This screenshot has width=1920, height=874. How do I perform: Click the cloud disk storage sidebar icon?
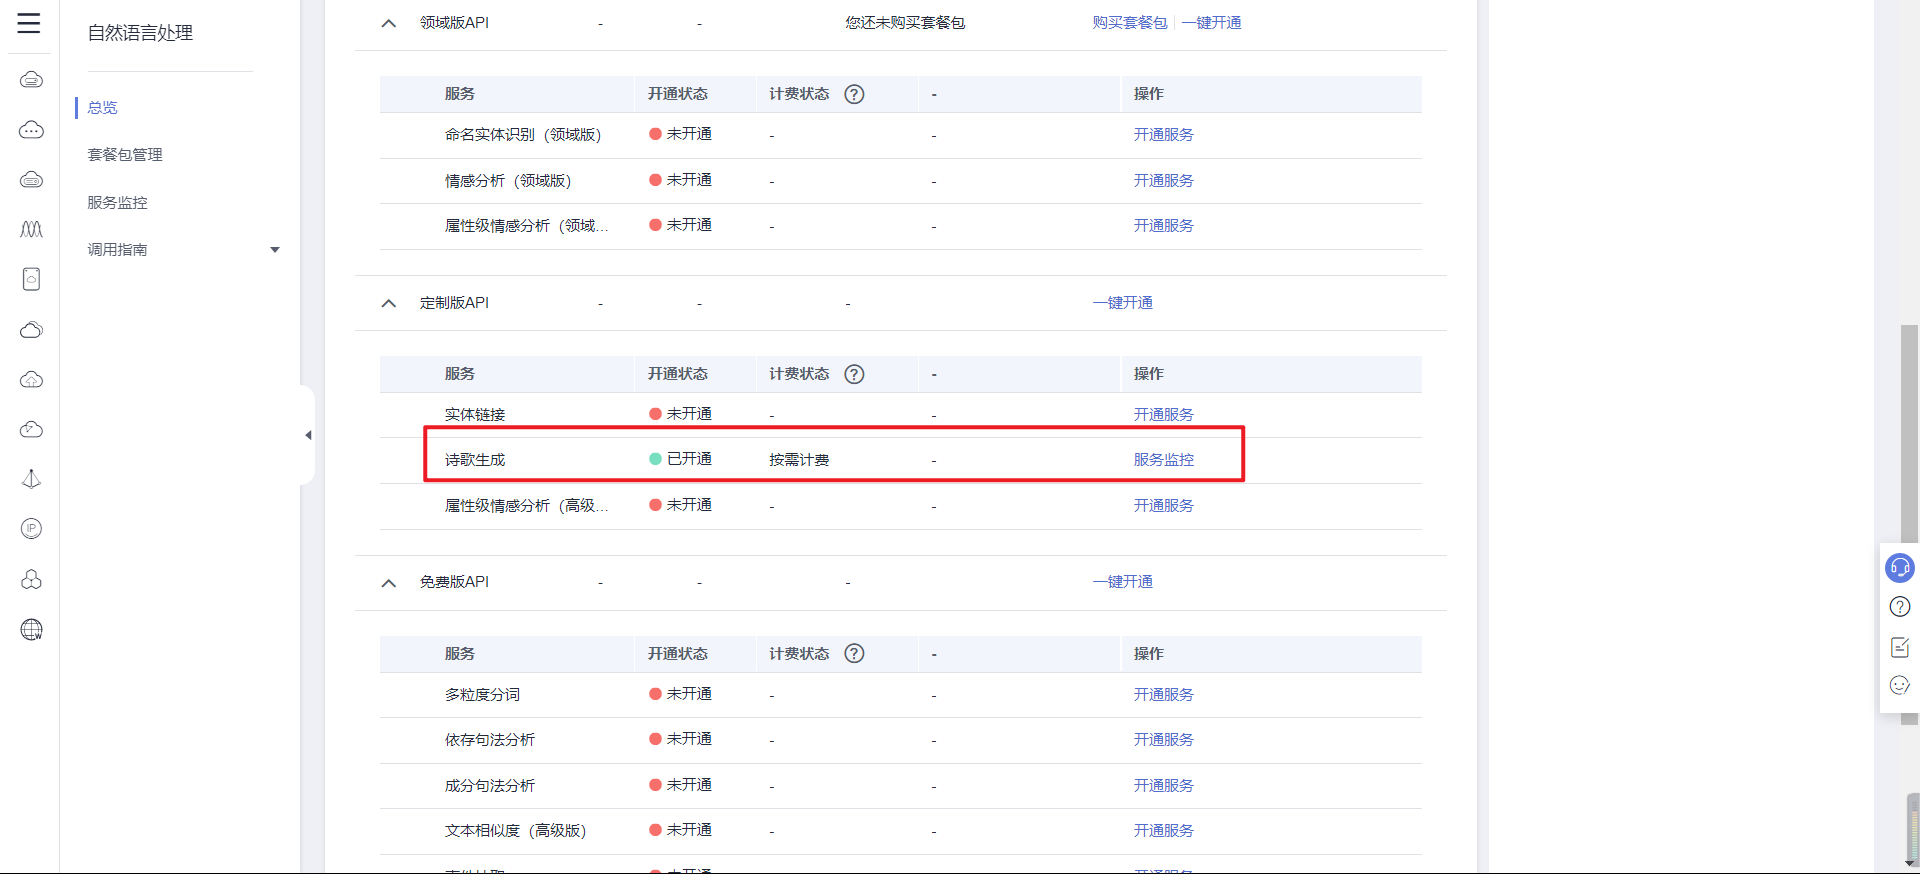31,180
